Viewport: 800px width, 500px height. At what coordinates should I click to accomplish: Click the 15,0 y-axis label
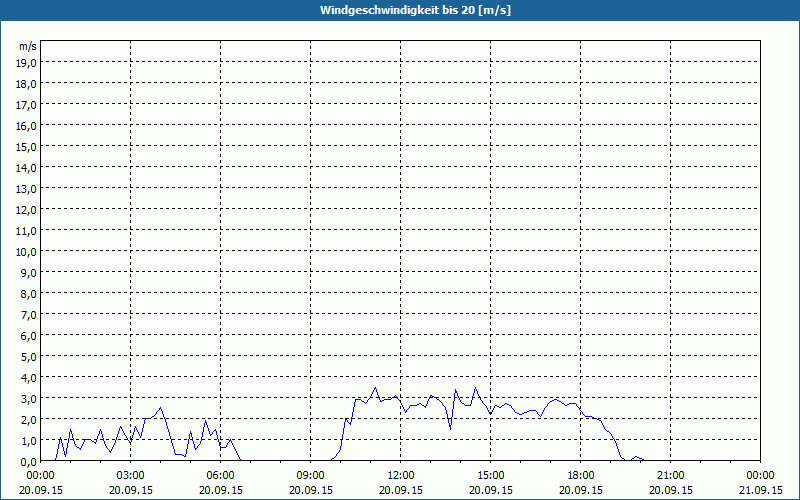tap(27, 147)
